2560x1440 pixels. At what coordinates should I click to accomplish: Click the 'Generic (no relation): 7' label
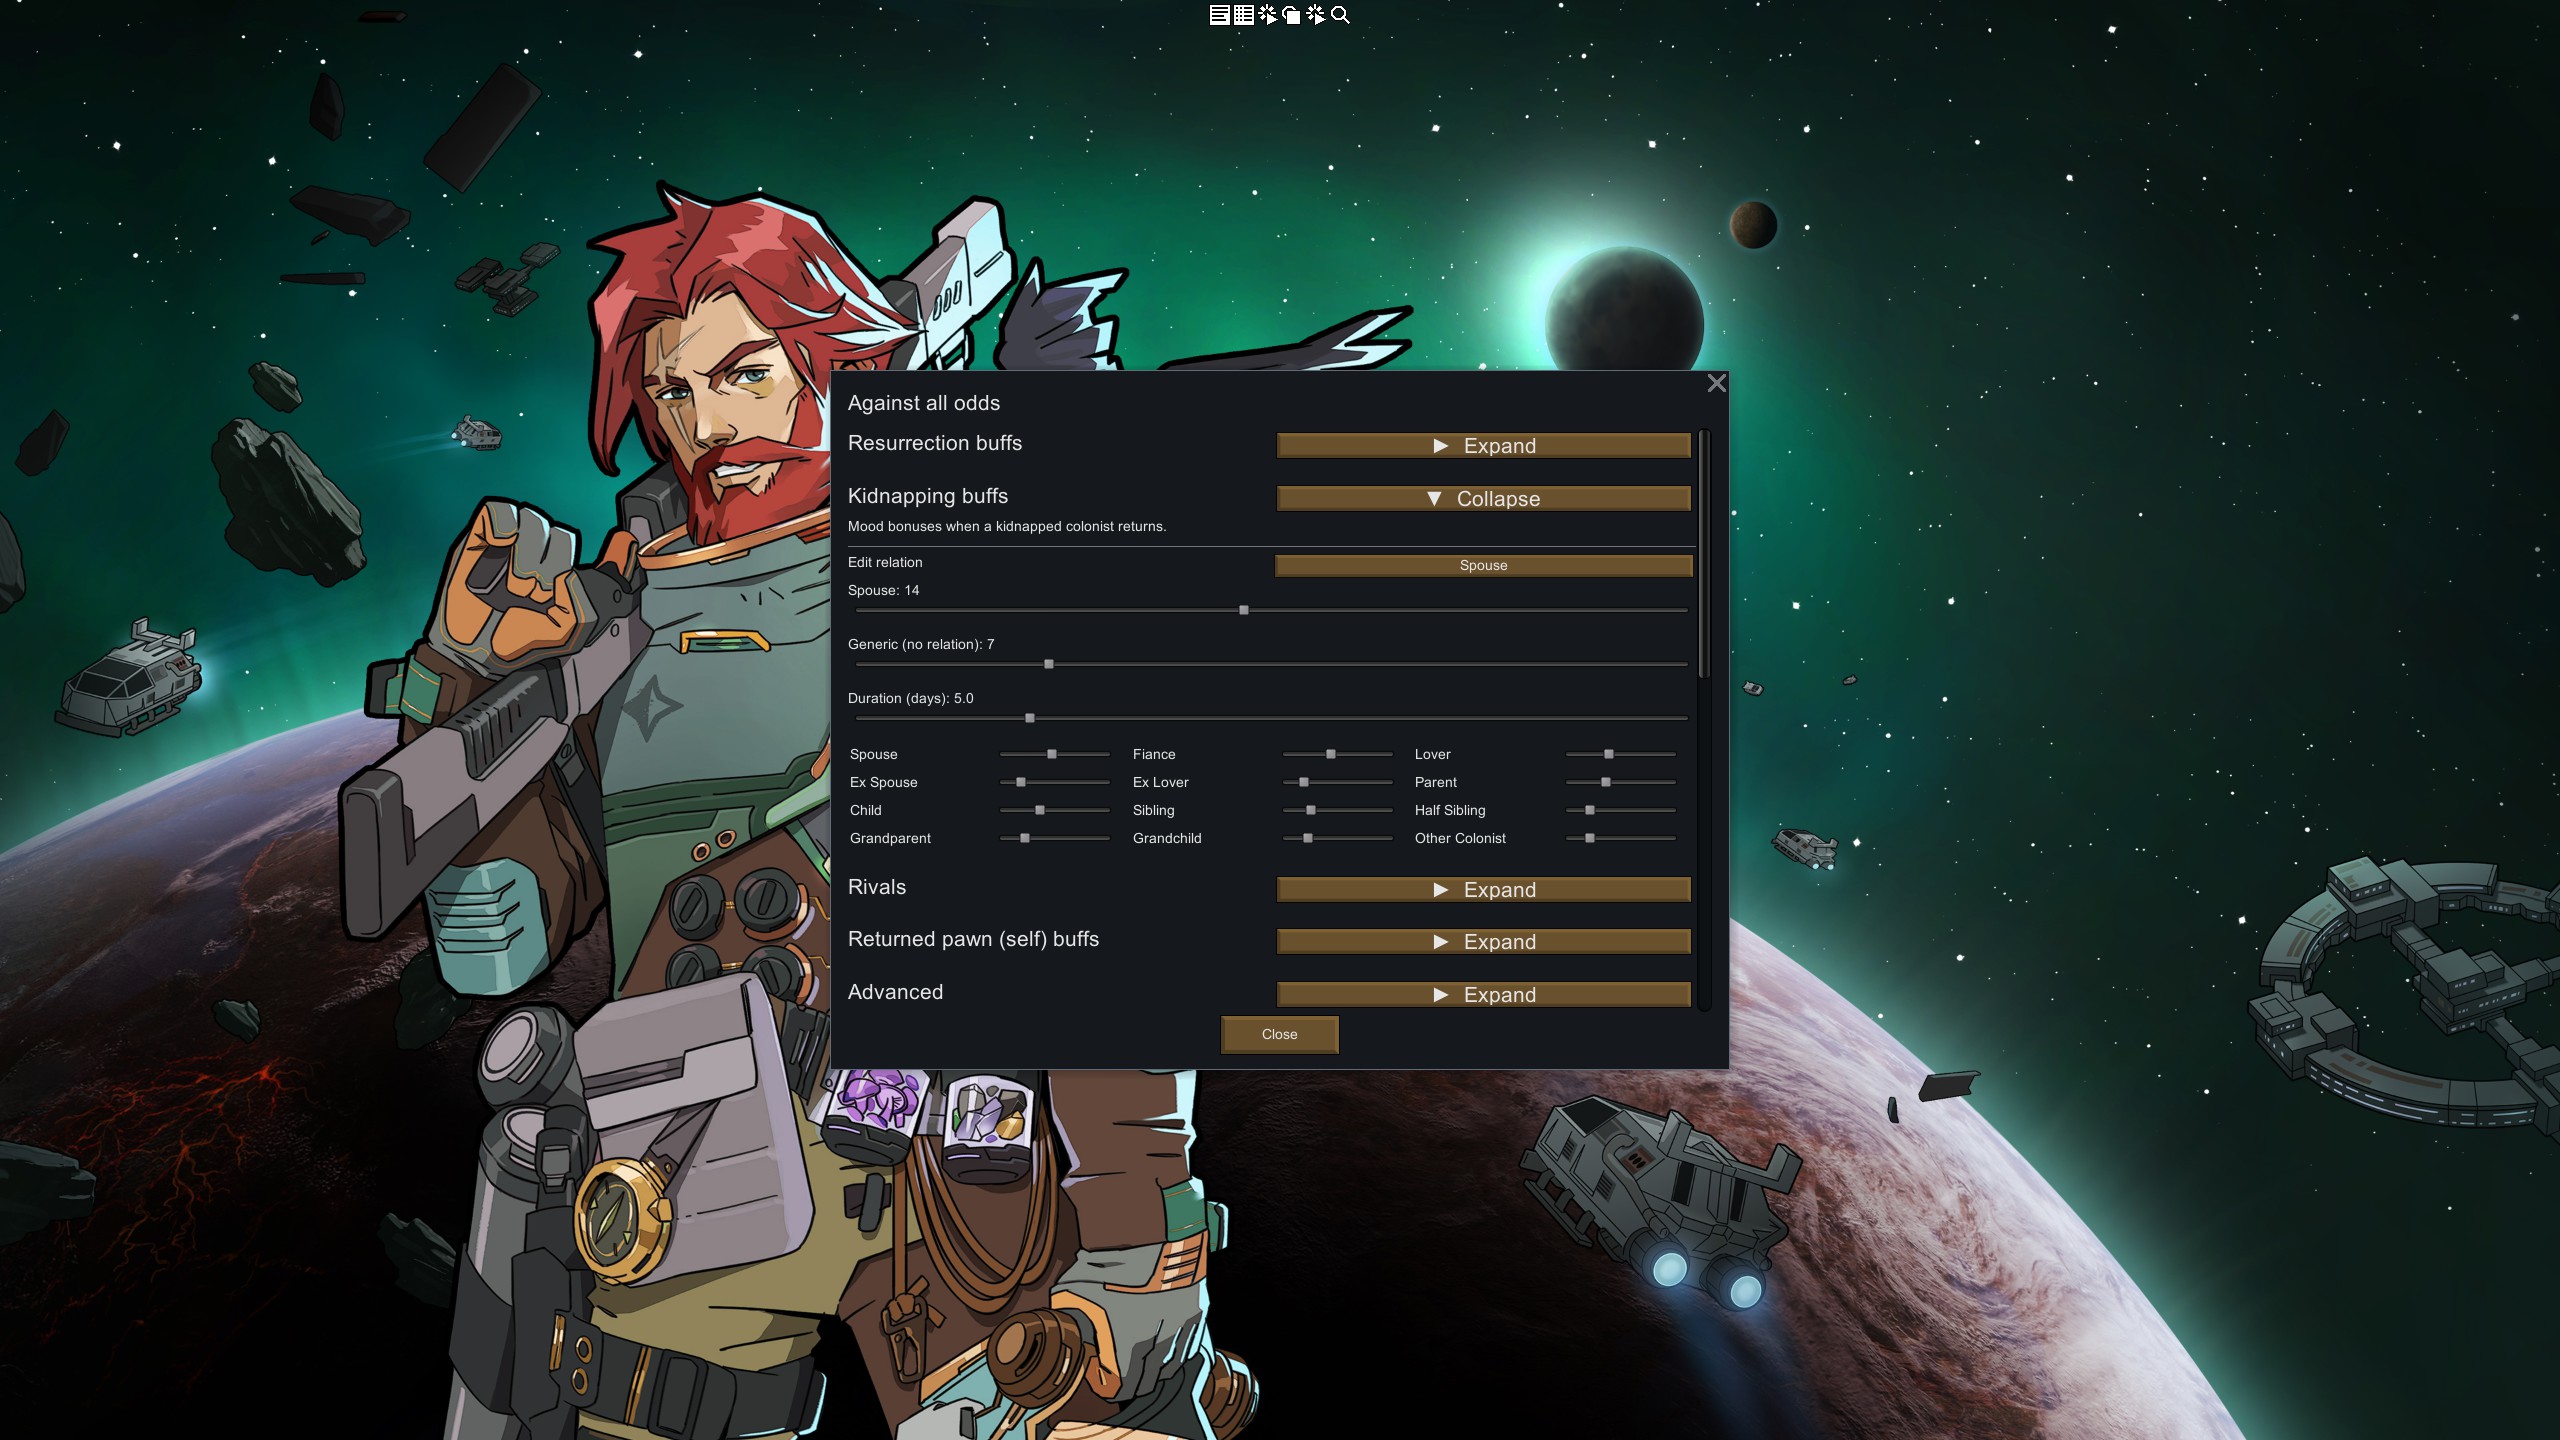(921, 645)
